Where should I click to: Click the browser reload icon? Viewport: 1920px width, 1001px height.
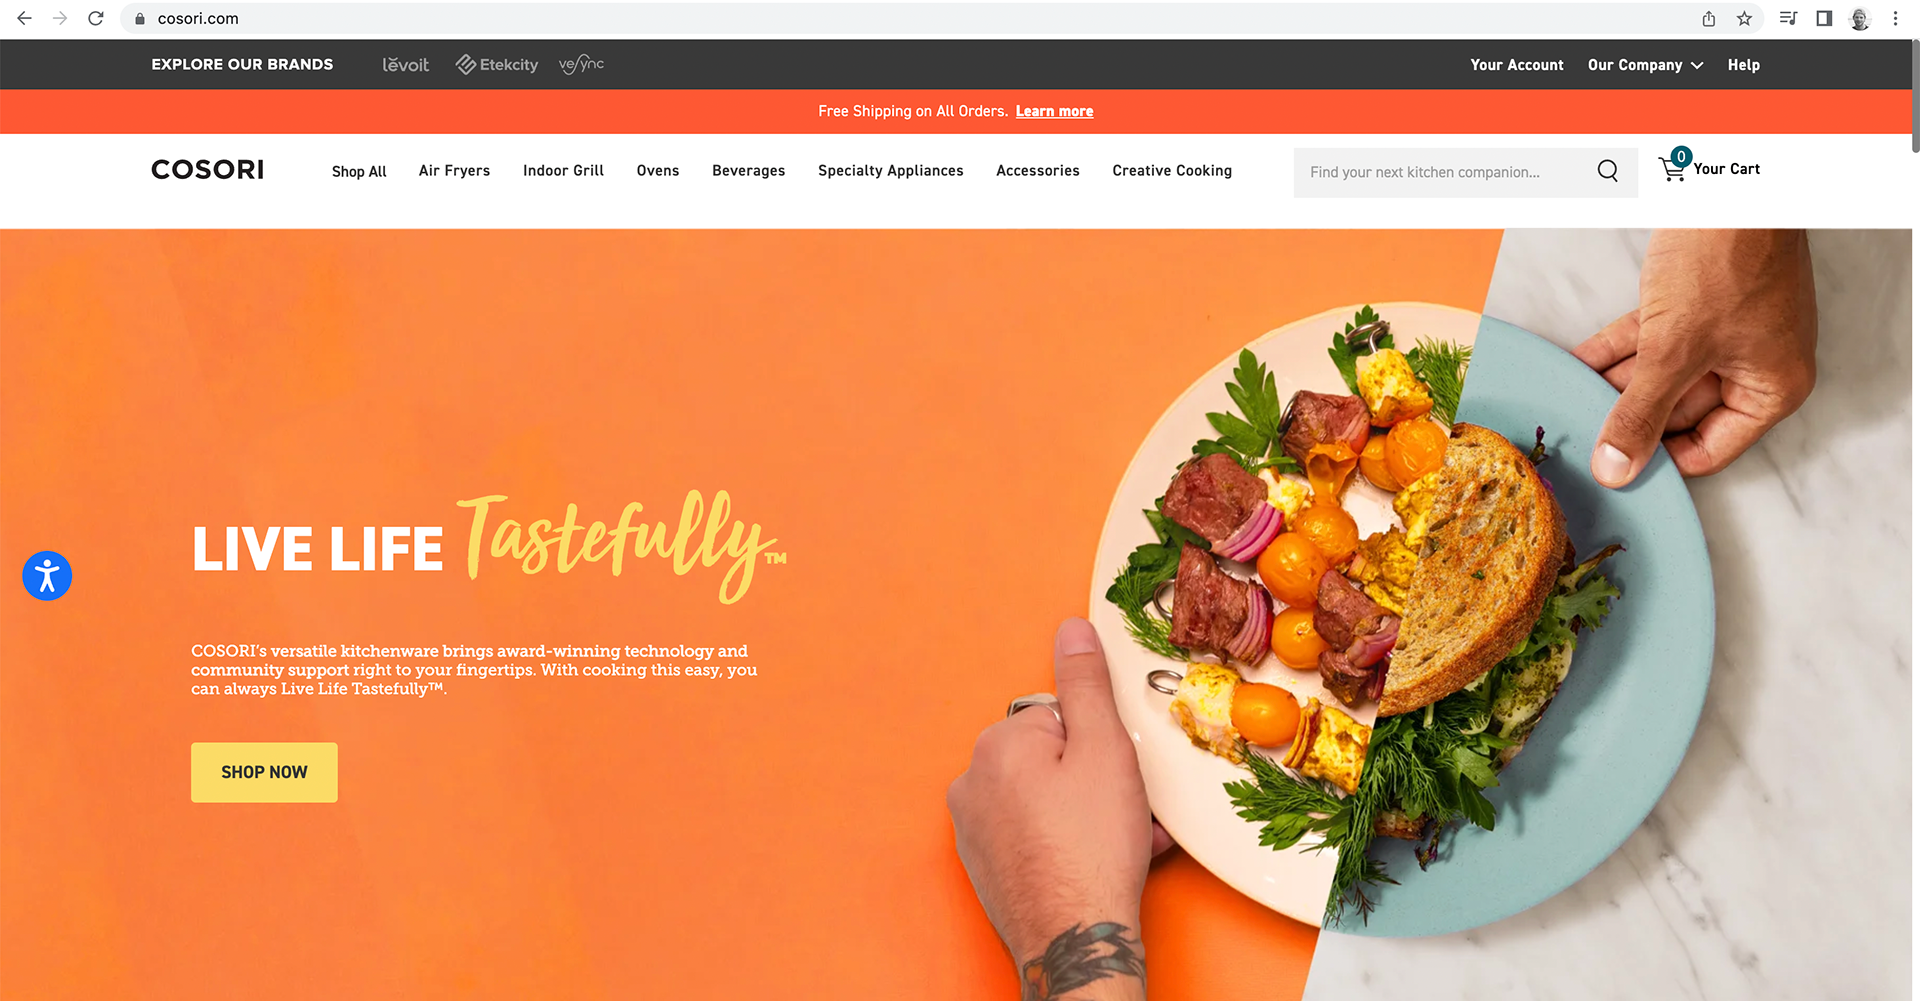click(96, 18)
